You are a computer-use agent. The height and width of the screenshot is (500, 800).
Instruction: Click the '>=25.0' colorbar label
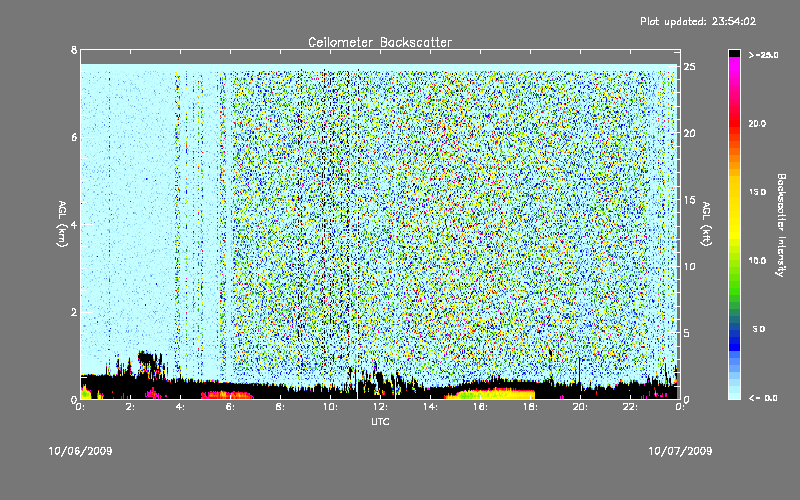point(763,55)
